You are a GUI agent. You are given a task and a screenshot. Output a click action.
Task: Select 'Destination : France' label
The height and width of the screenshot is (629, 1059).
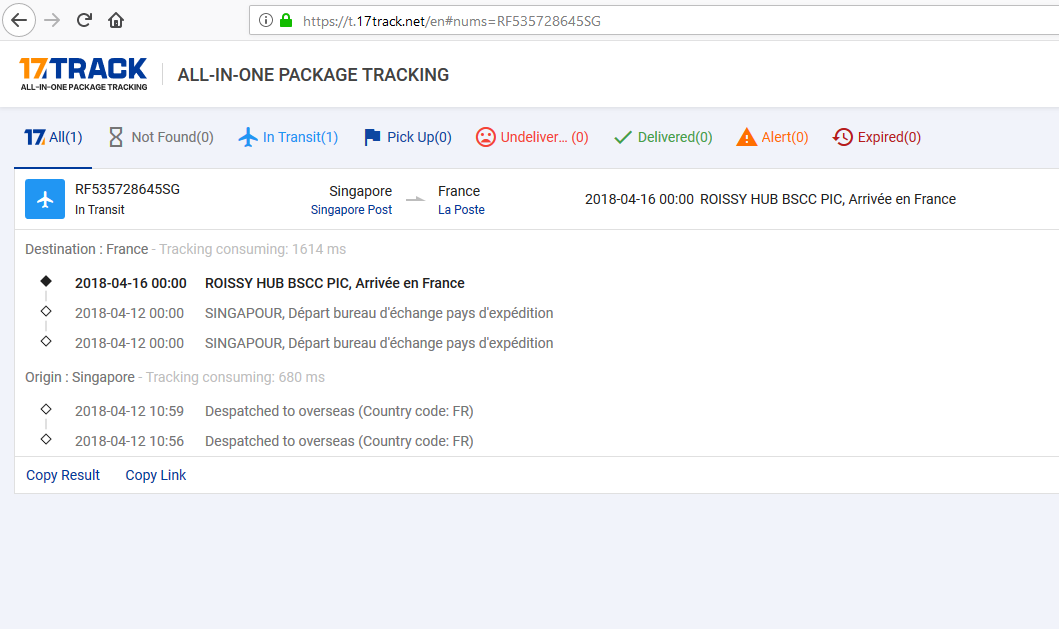coord(86,249)
